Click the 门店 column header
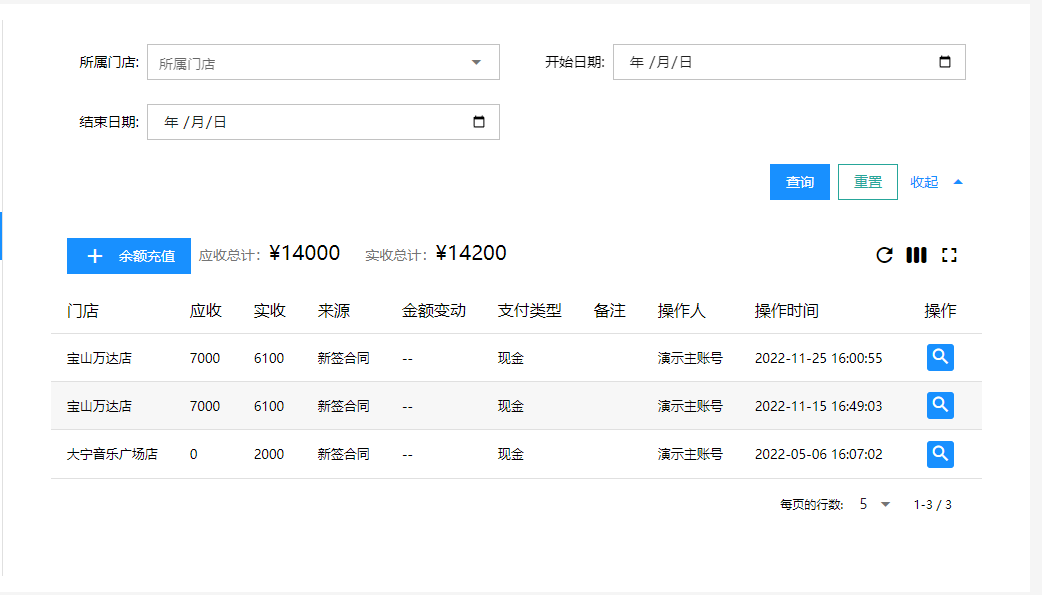Image resolution: width=1042 pixels, height=595 pixels. tap(83, 311)
